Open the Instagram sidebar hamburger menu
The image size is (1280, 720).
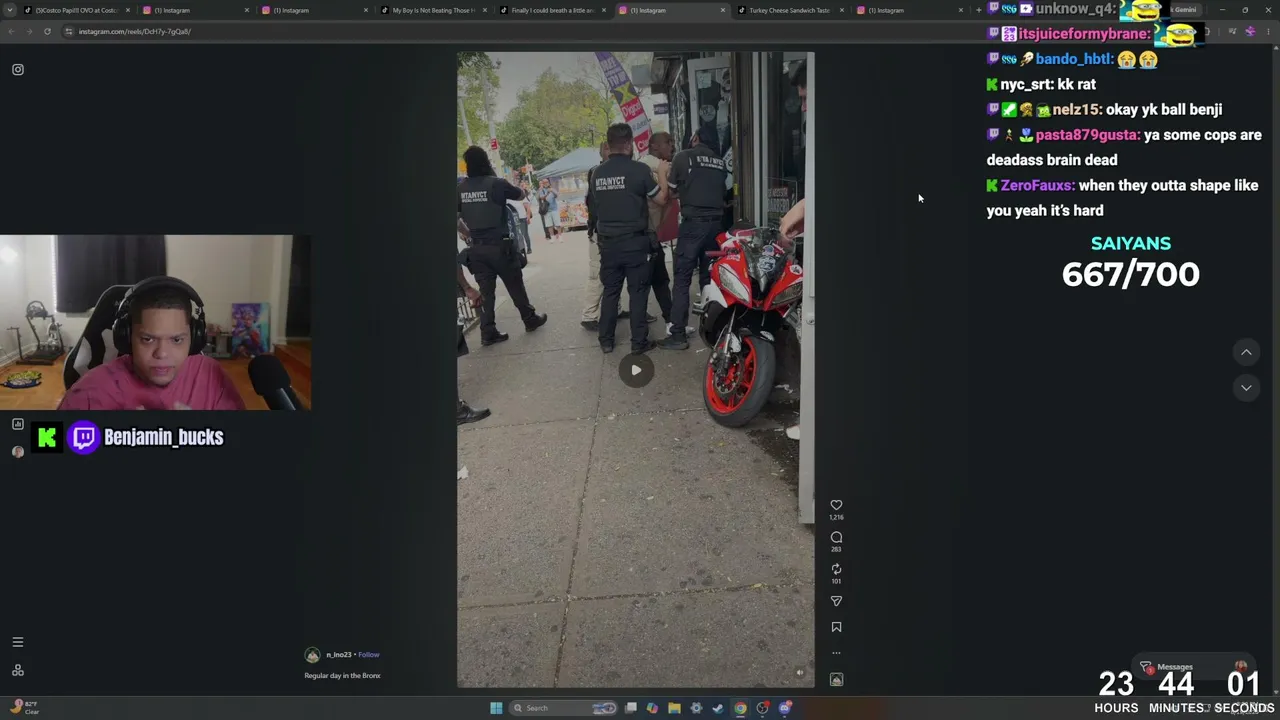(17, 642)
